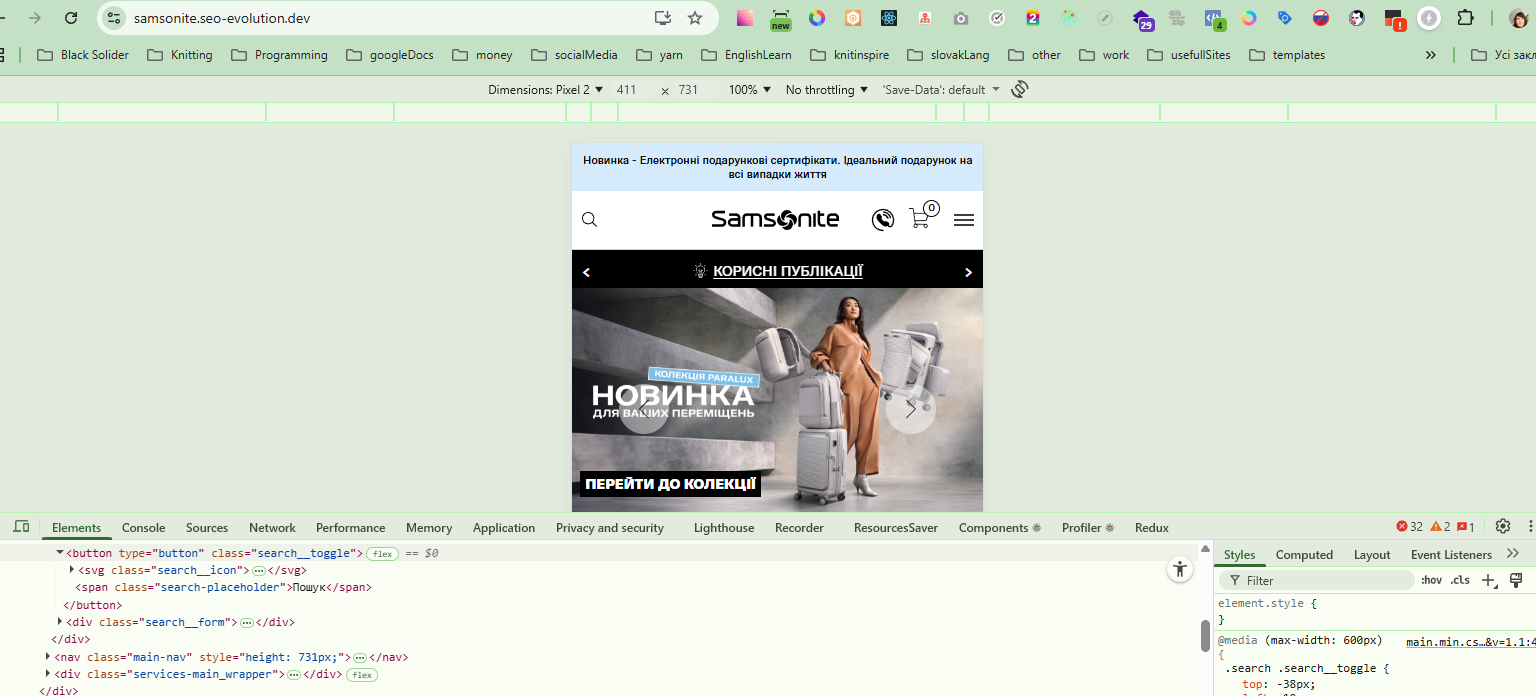Go to next item in black publications bar
The height and width of the screenshot is (696, 1536).
pyautogui.click(x=968, y=272)
